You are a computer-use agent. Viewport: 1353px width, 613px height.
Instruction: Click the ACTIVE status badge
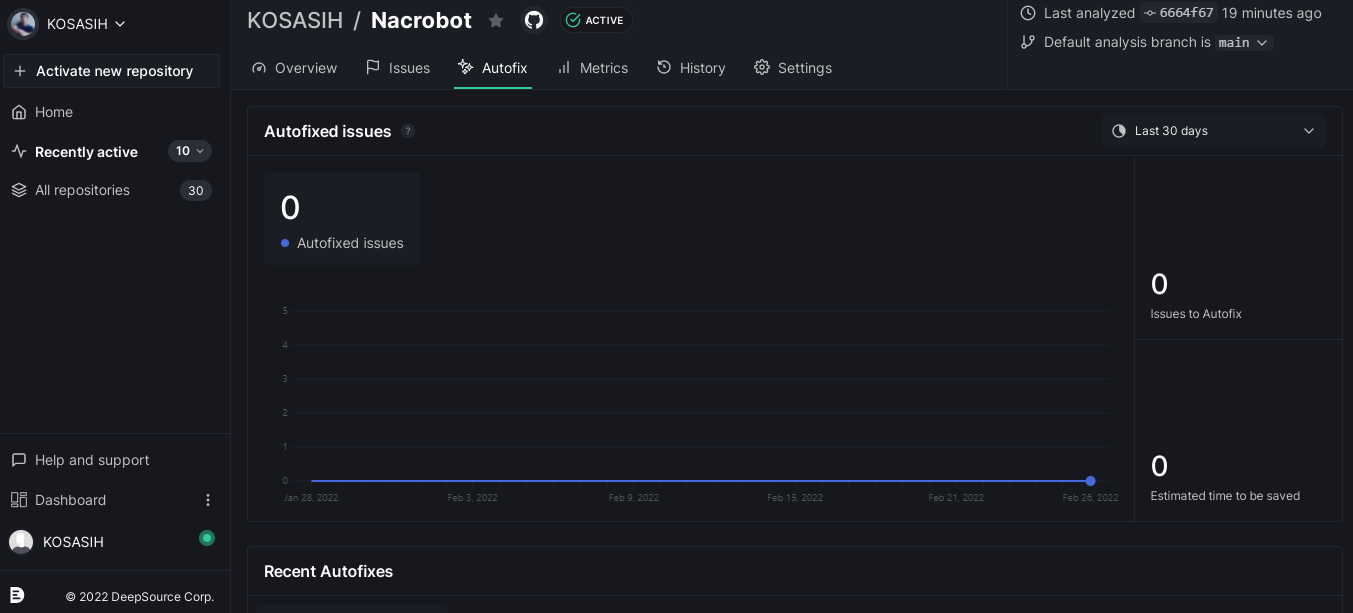595,20
